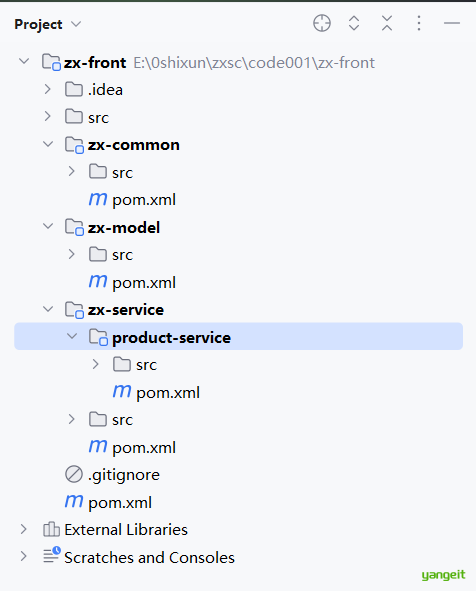The width and height of the screenshot is (476, 591).
Task: Select the zx-common module
Action: (134, 145)
